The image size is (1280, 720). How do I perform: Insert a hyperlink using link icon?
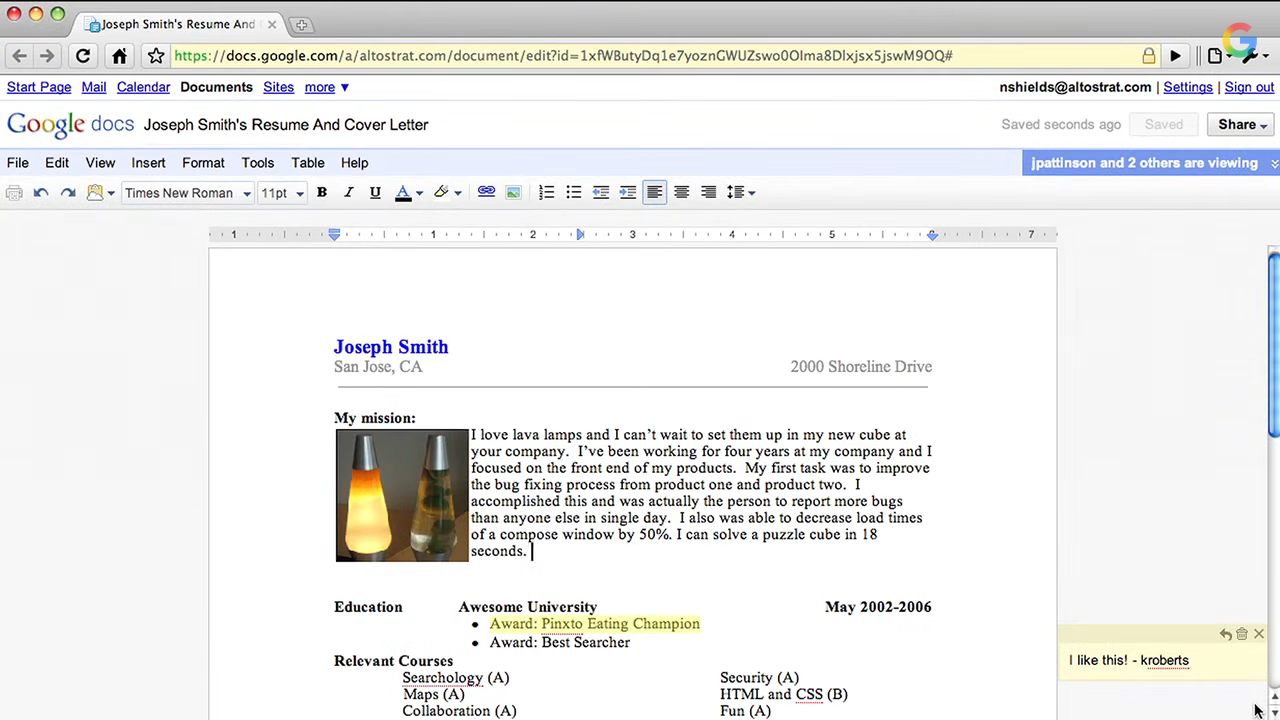pos(486,192)
